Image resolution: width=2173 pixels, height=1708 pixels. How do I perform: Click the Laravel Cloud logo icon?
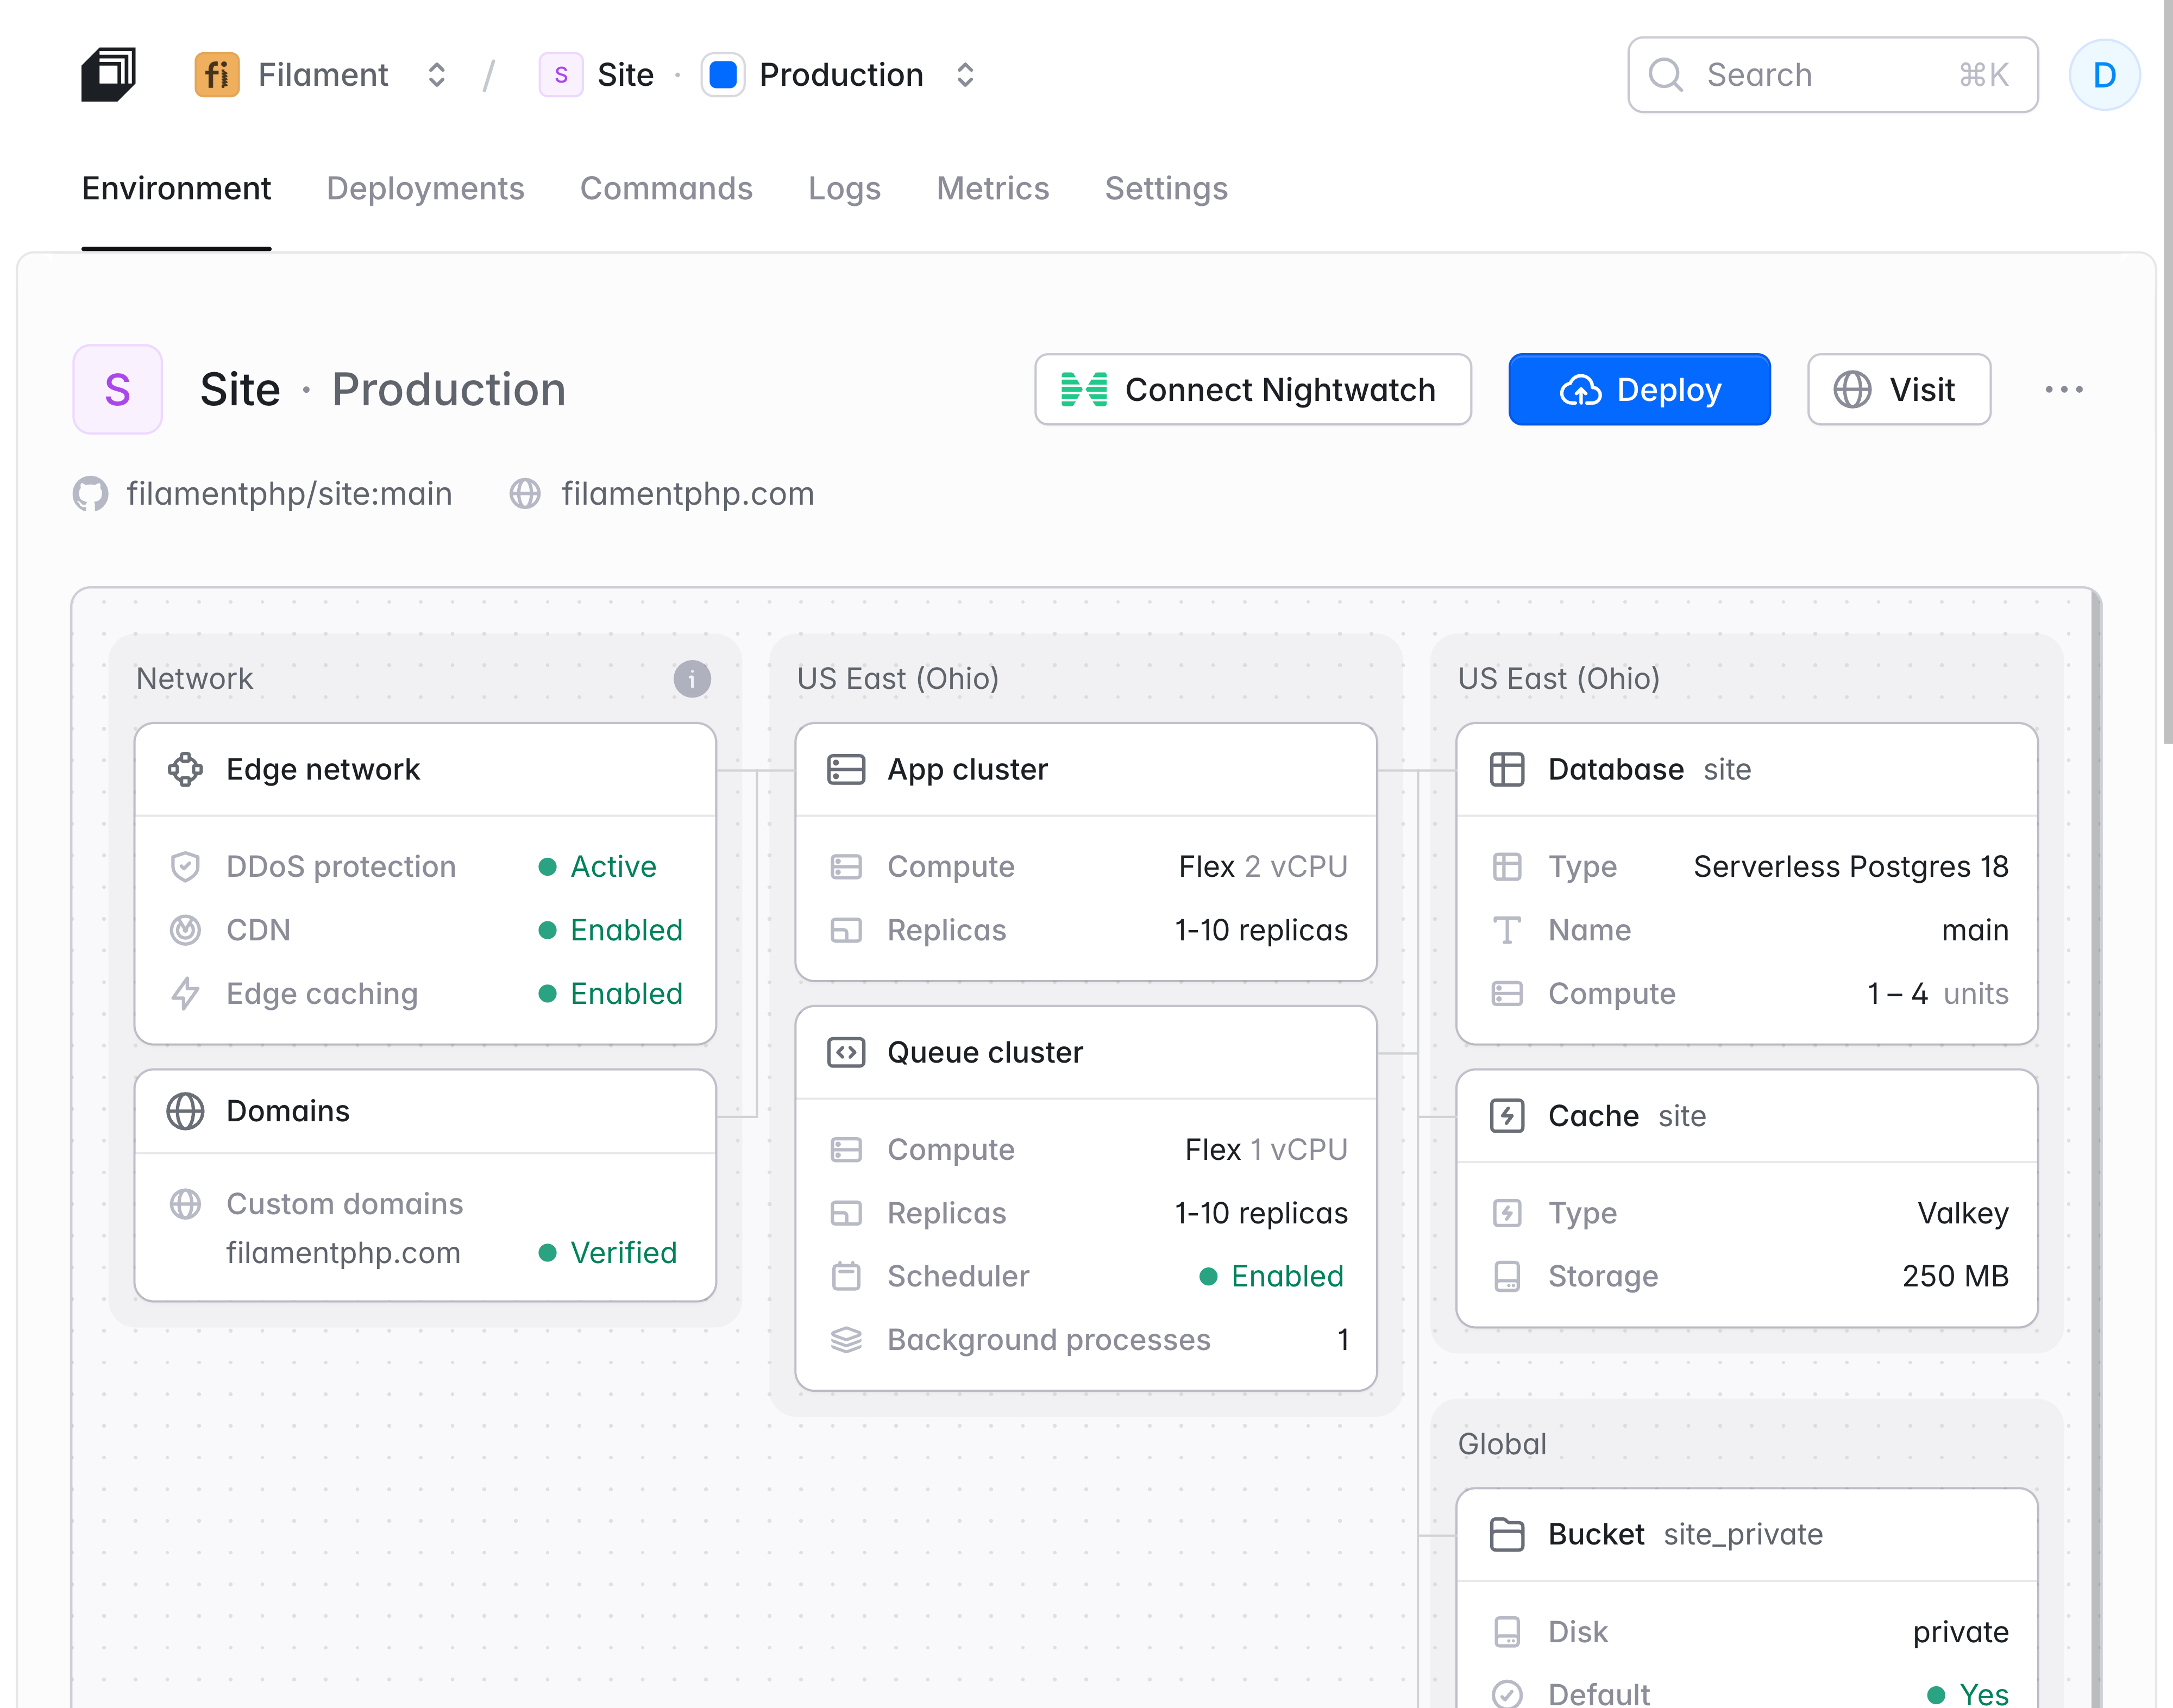[x=108, y=75]
